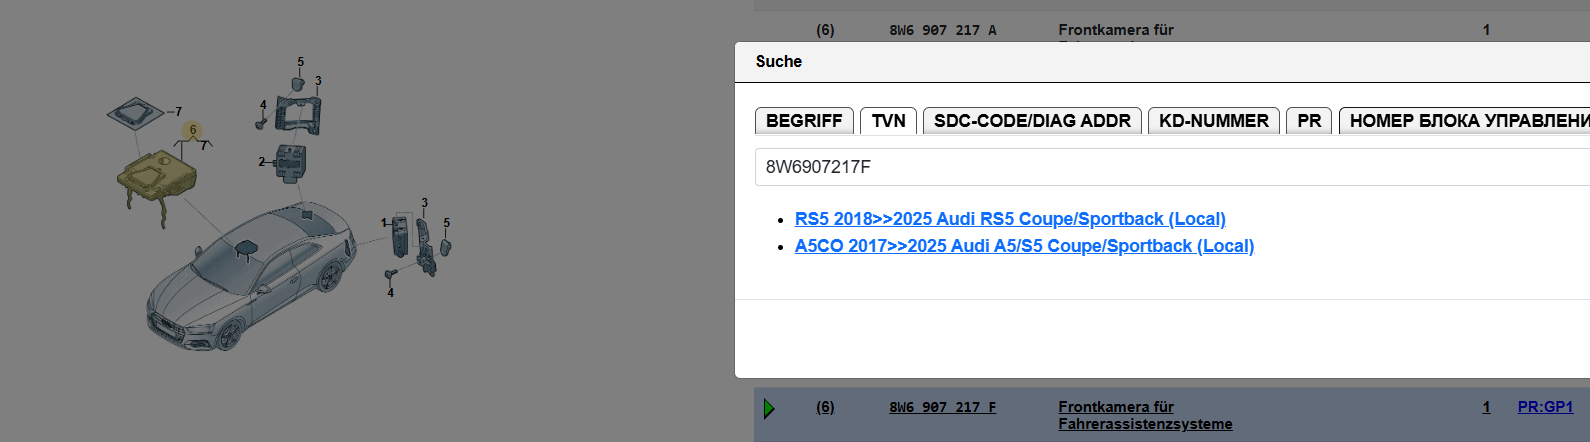
Task: Open part number 8W6 907 217 F link
Action: tap(942, 407)
